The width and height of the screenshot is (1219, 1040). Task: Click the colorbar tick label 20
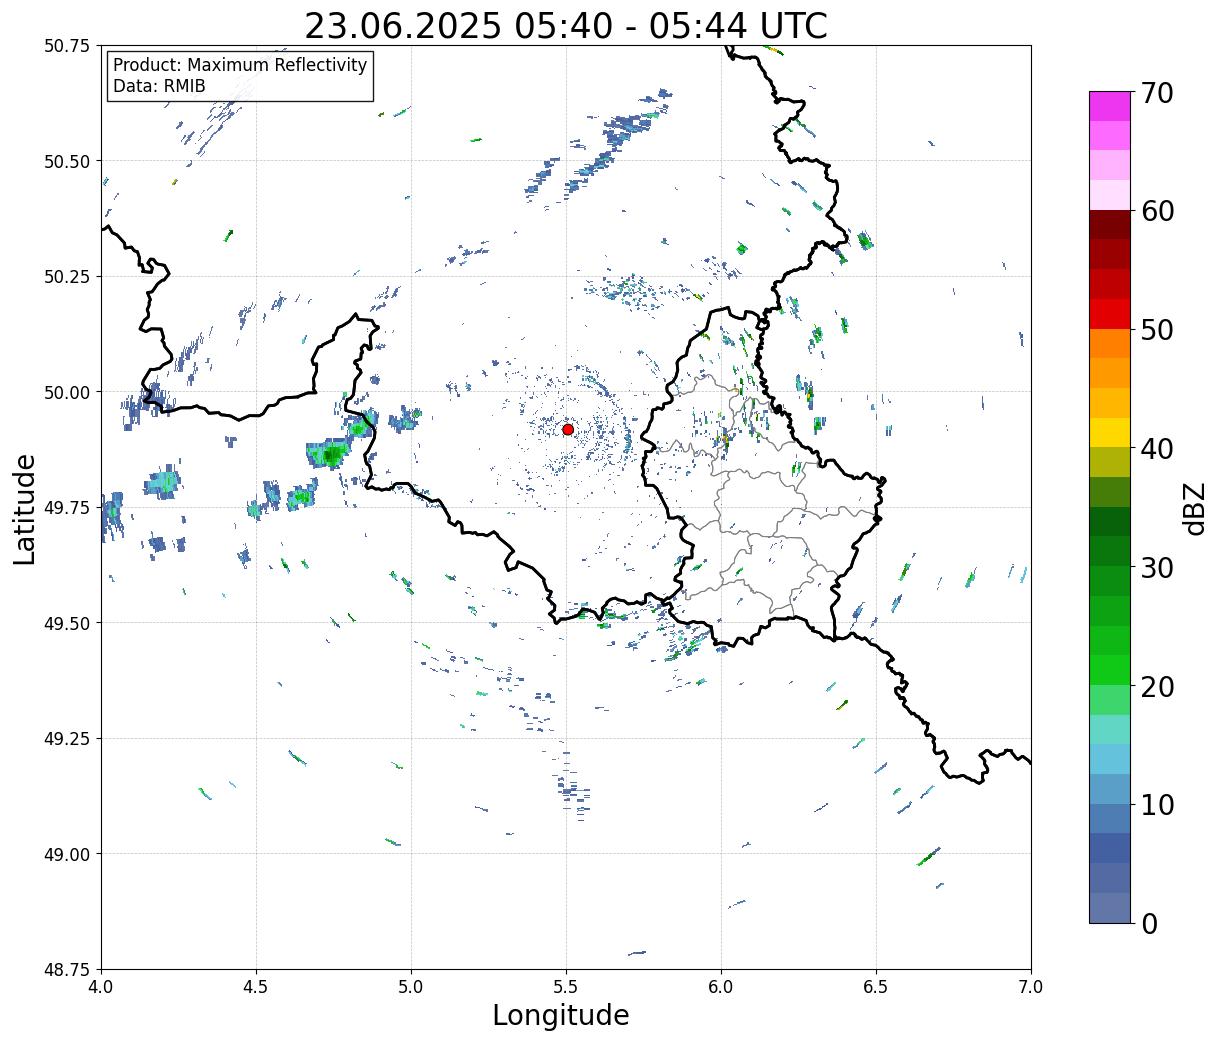pos(1156,687)
